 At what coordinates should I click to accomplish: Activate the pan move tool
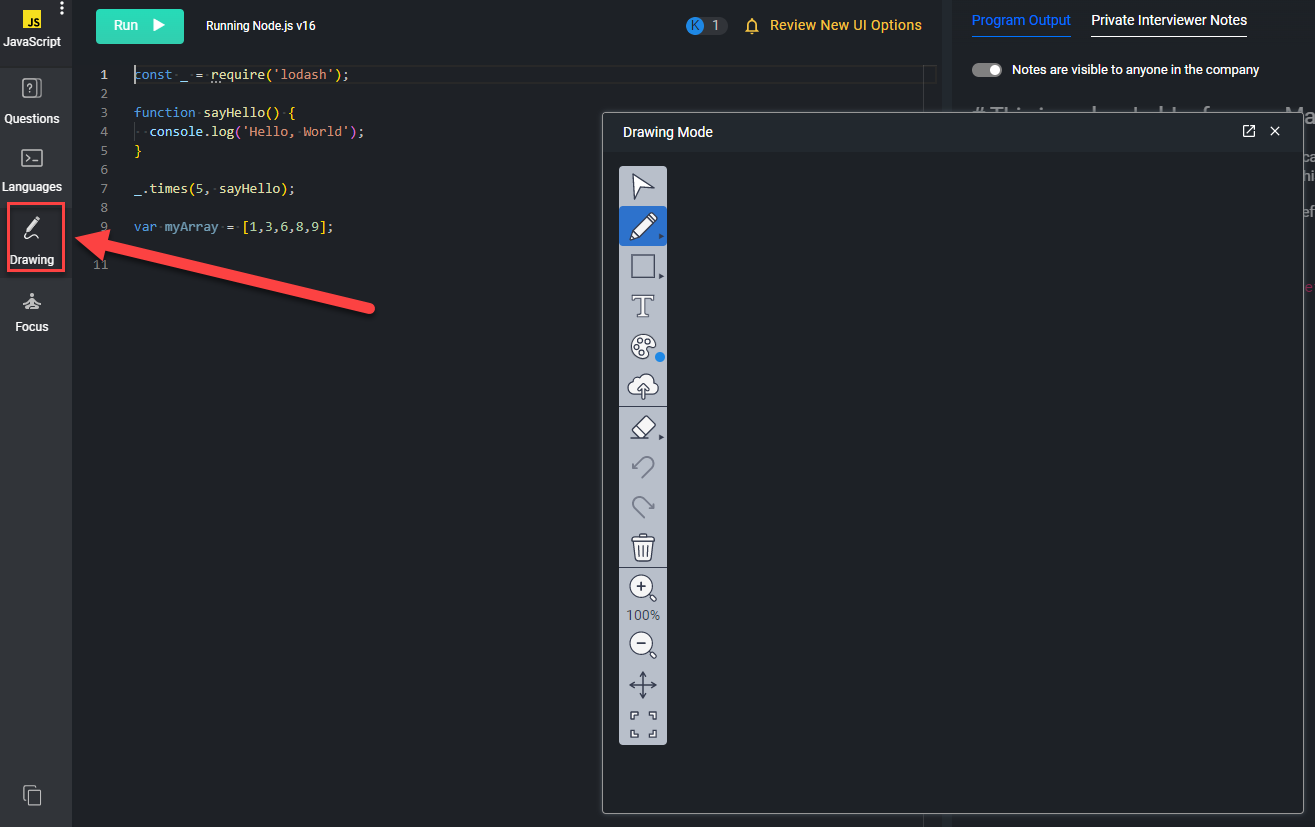(x=643, y=685)
